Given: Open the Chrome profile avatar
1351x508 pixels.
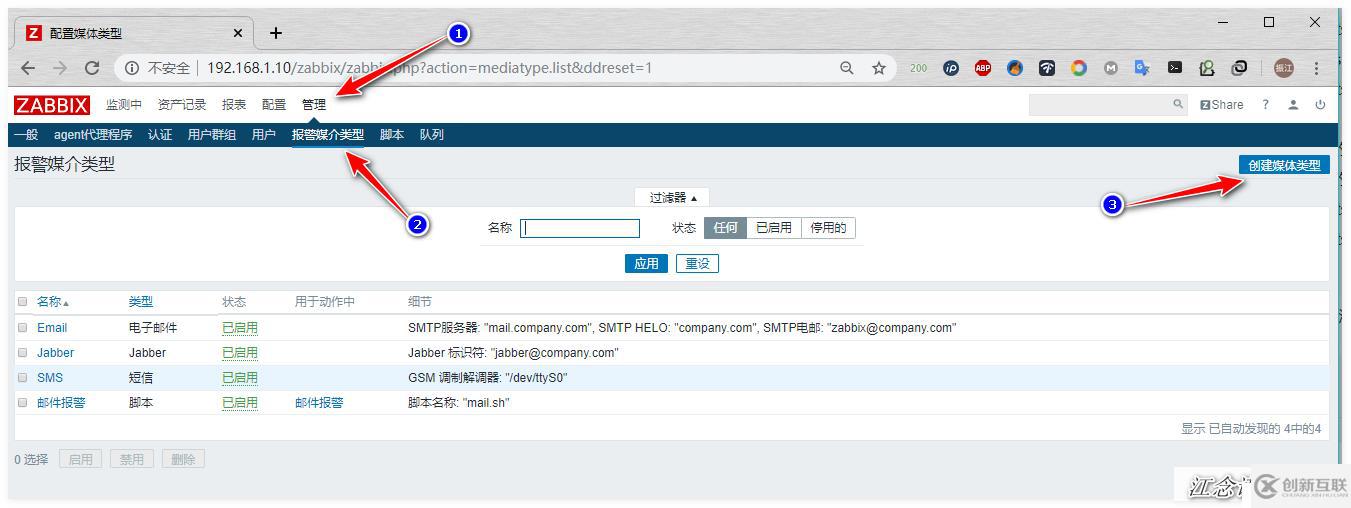Looking at the screenshot, I should pos(1283,68).
